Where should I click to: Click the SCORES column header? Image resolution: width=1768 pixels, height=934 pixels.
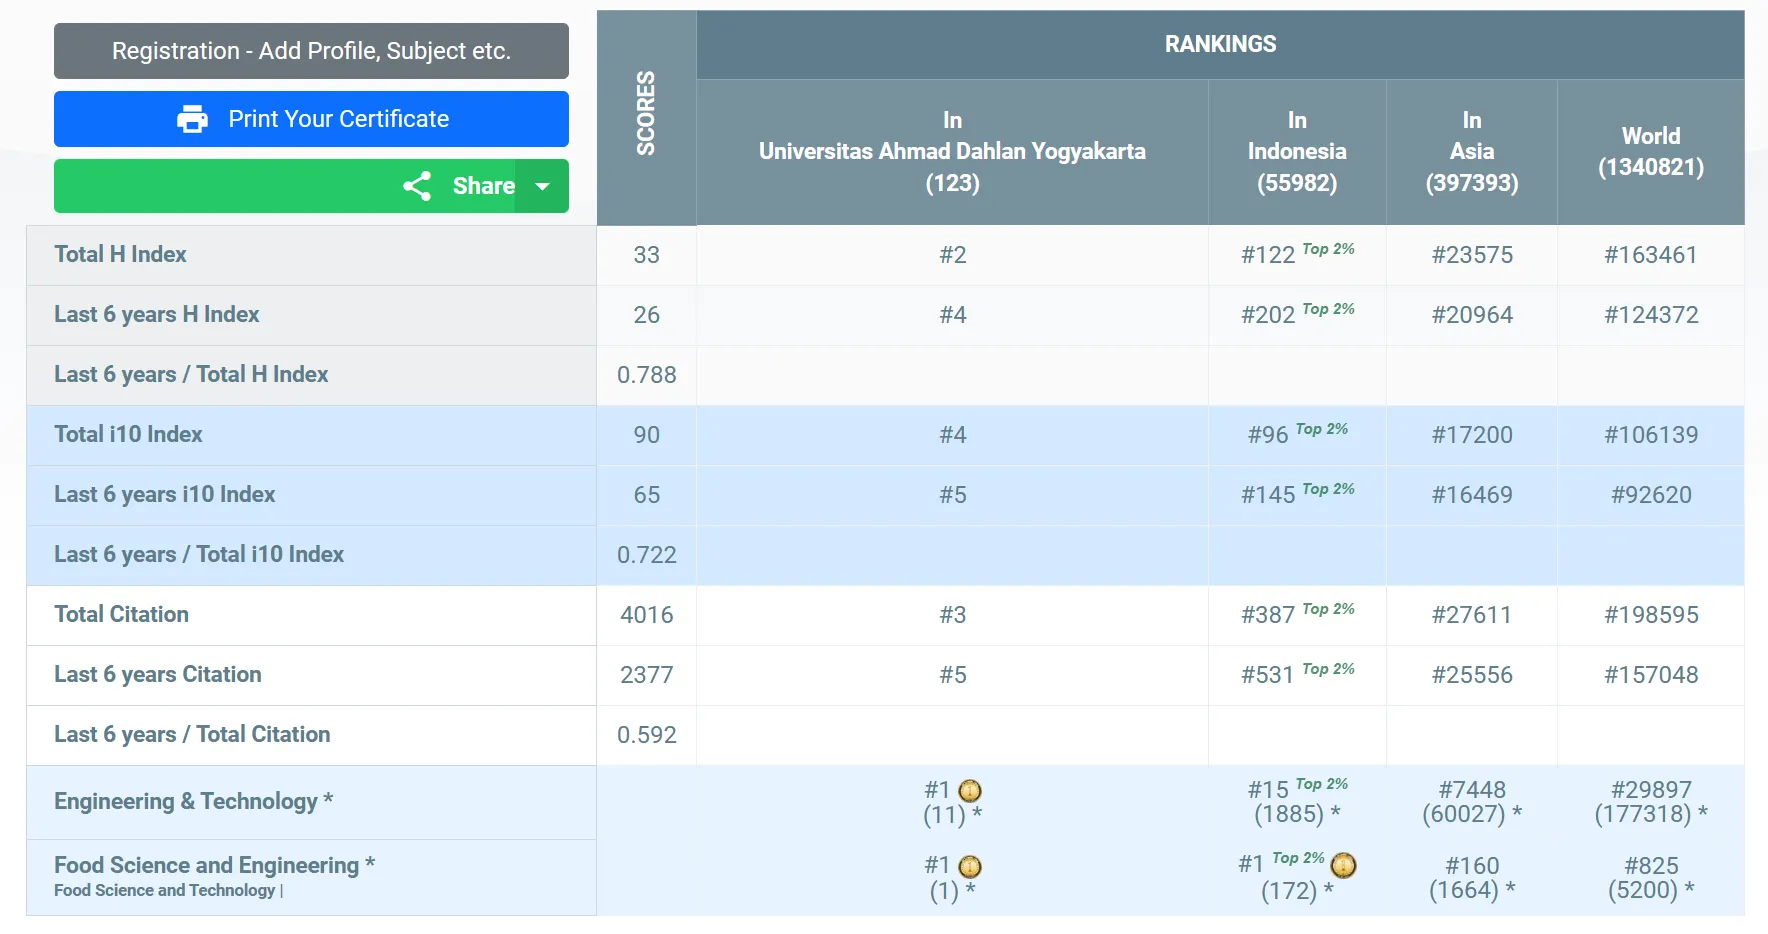coord(646,113)
